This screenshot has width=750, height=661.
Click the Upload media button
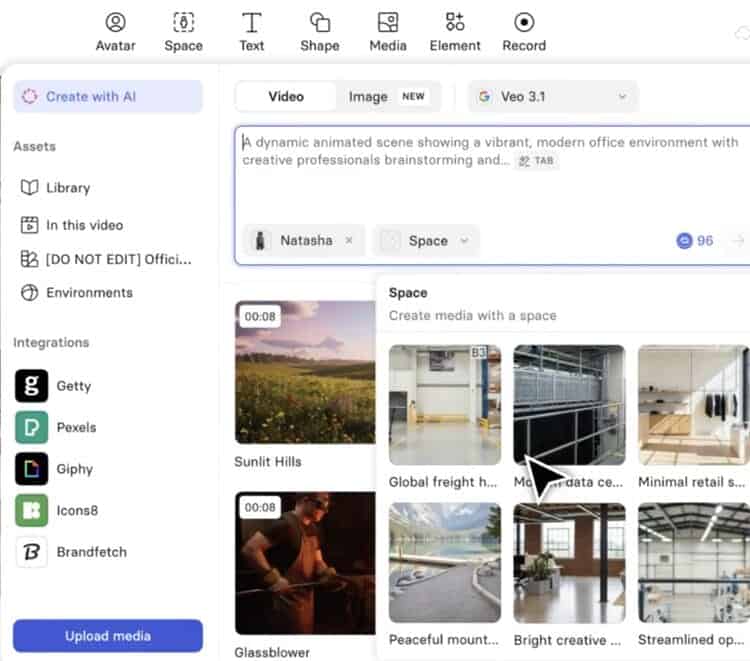(108, 636)
